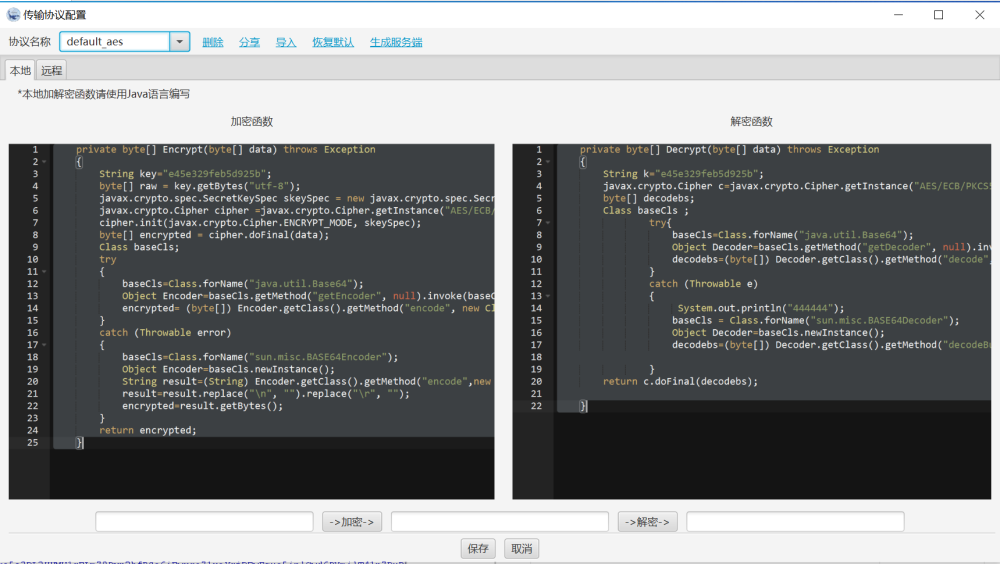Viewport: 1000px width, 564px height.
Task: Click the app icon in title bar
Action: 12,14
